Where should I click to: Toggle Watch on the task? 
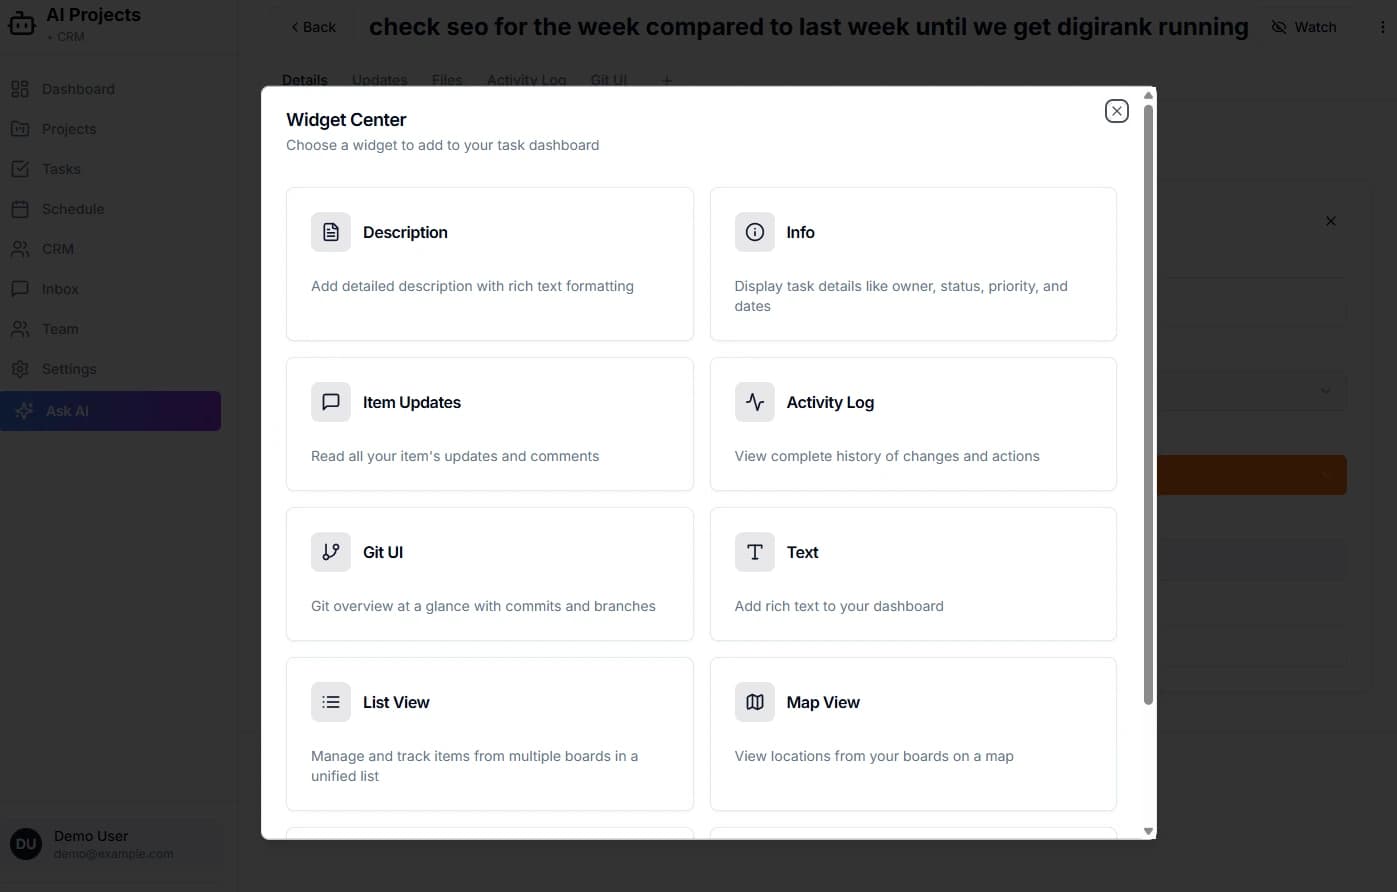pyautogui.click(x=1304, y=27)
